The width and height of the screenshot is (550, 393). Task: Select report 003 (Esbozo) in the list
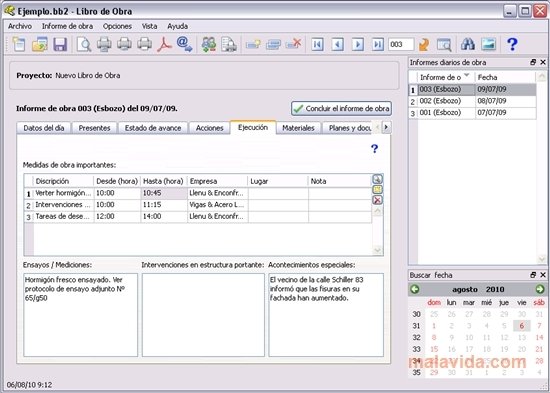pyautogui.click(x=472, y=89)
